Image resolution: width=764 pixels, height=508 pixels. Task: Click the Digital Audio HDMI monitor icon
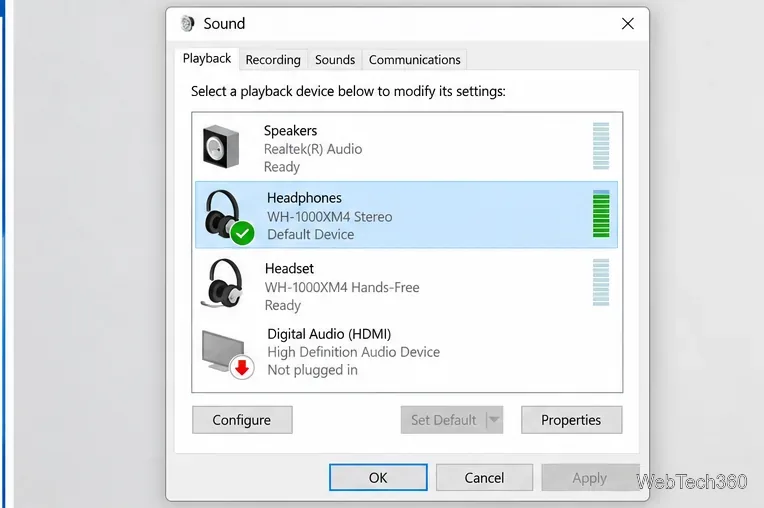(x=228, y=354)
